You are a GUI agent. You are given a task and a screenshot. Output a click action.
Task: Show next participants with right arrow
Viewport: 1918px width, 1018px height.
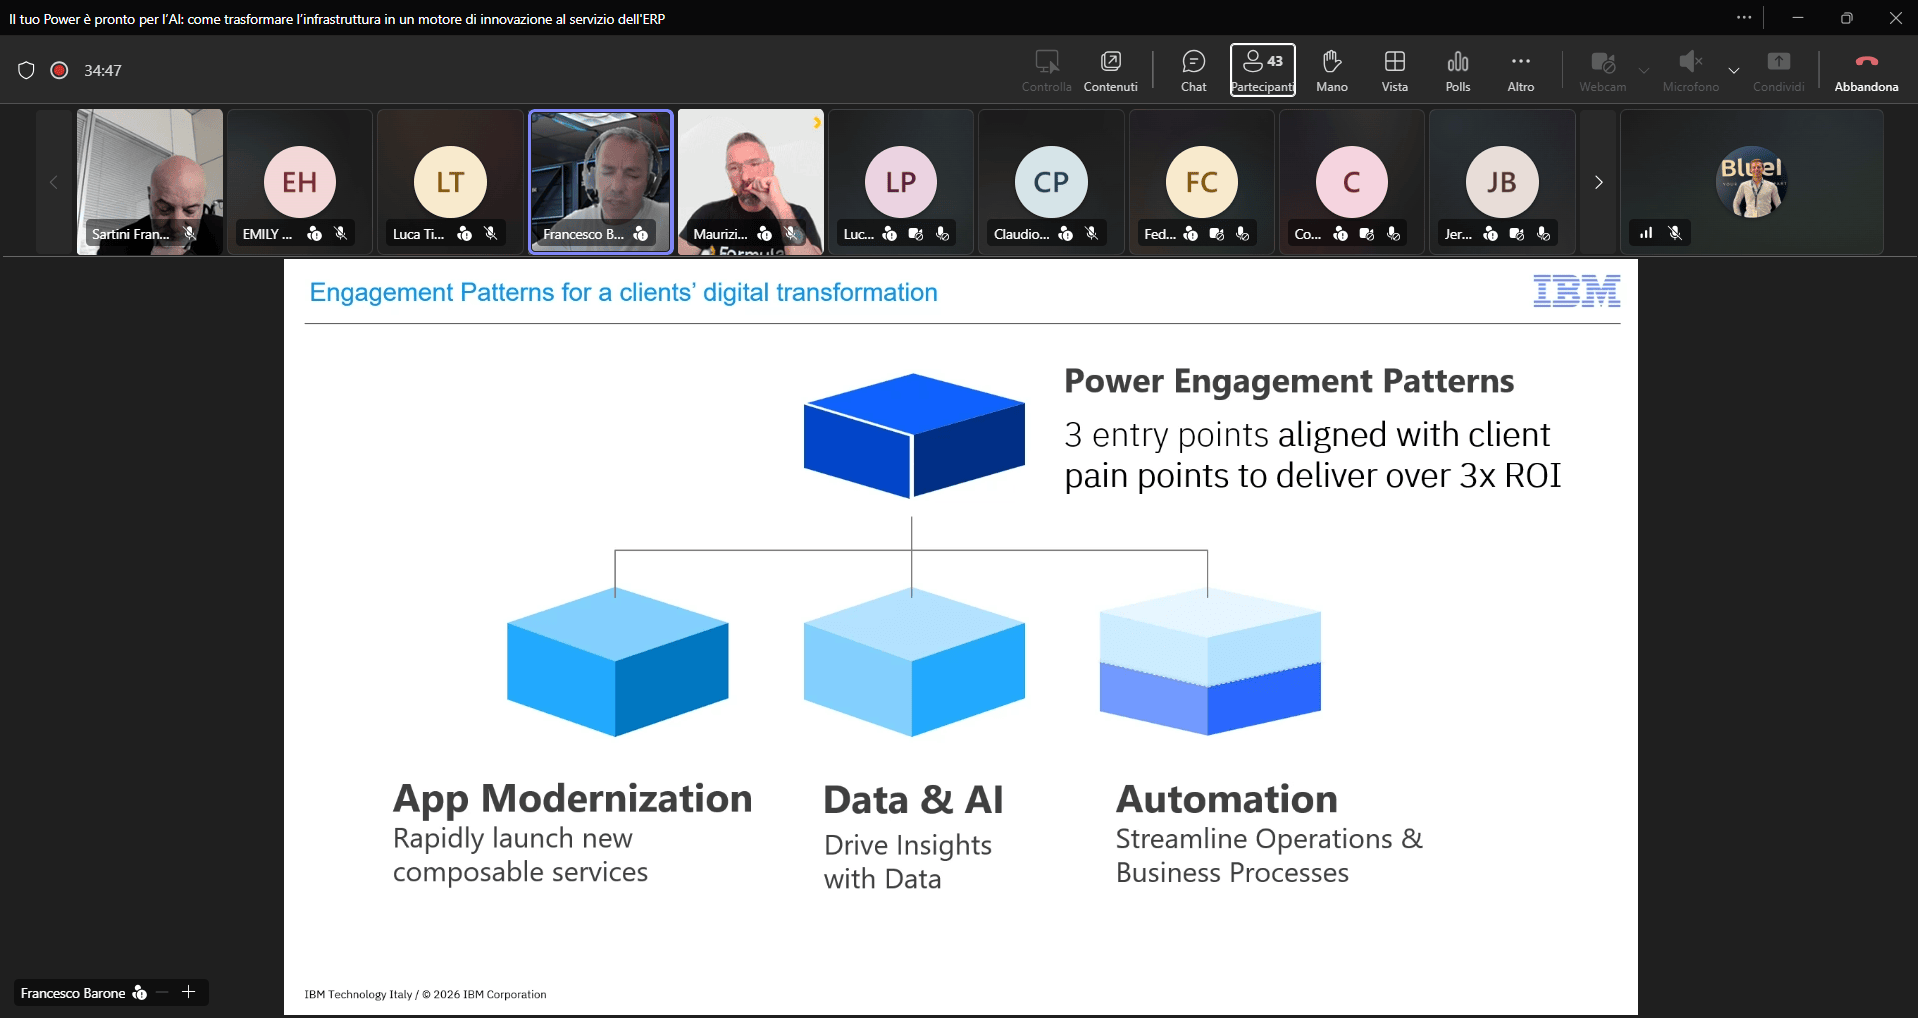click(x=1598, y=182)
